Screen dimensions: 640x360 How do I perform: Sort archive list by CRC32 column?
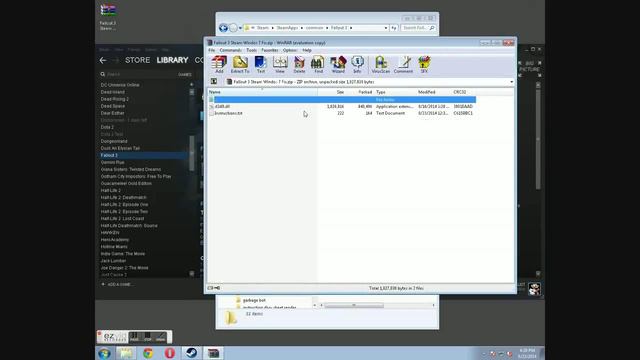point(463,92)
